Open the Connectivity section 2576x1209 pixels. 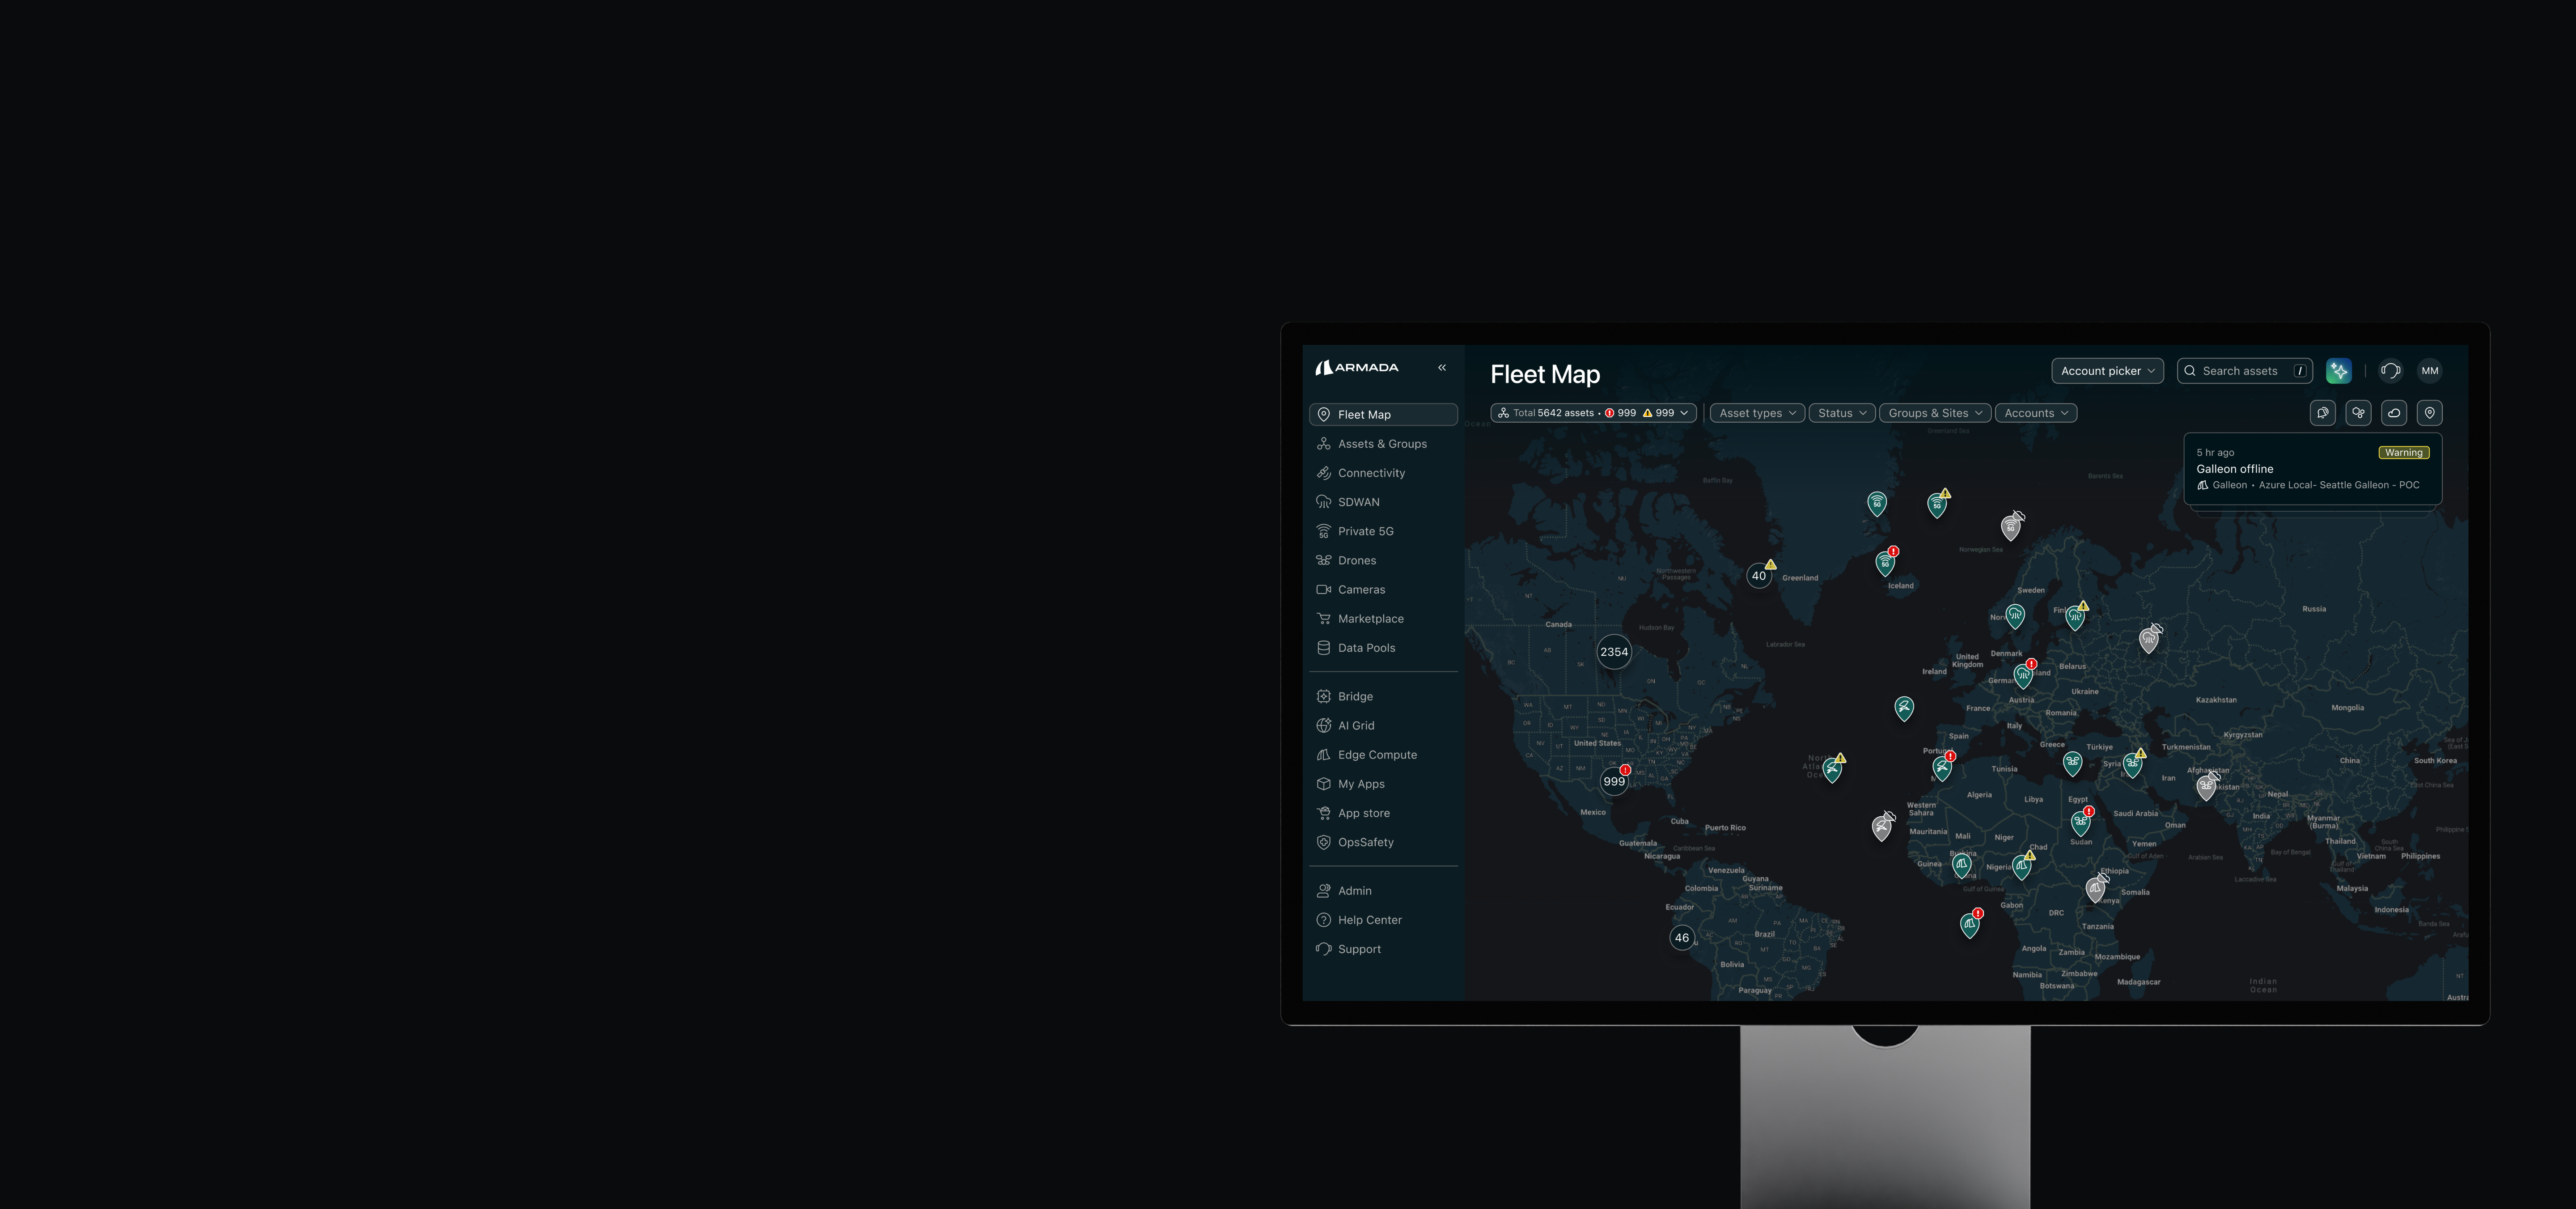tap(1383, 473)
